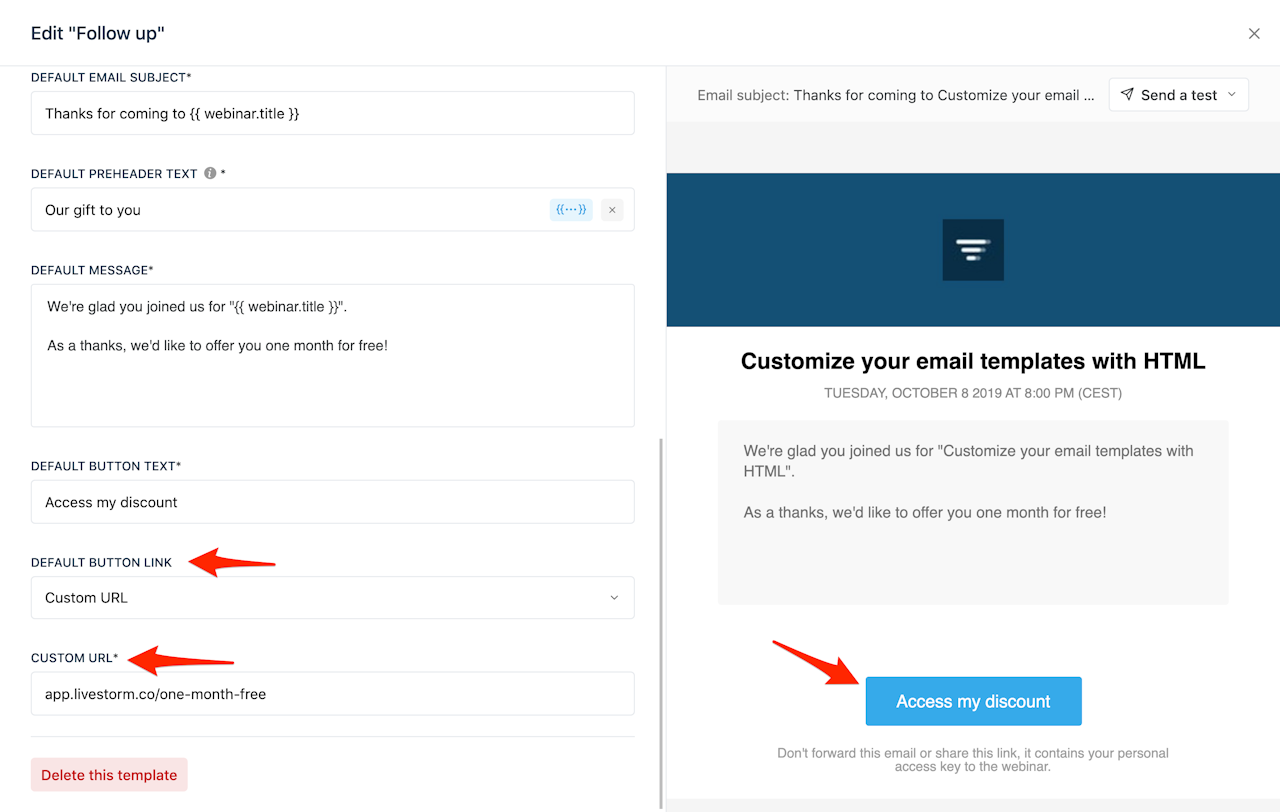
Task: Expand the Send a test dropdown arrow
Action: click(1231, 95)
